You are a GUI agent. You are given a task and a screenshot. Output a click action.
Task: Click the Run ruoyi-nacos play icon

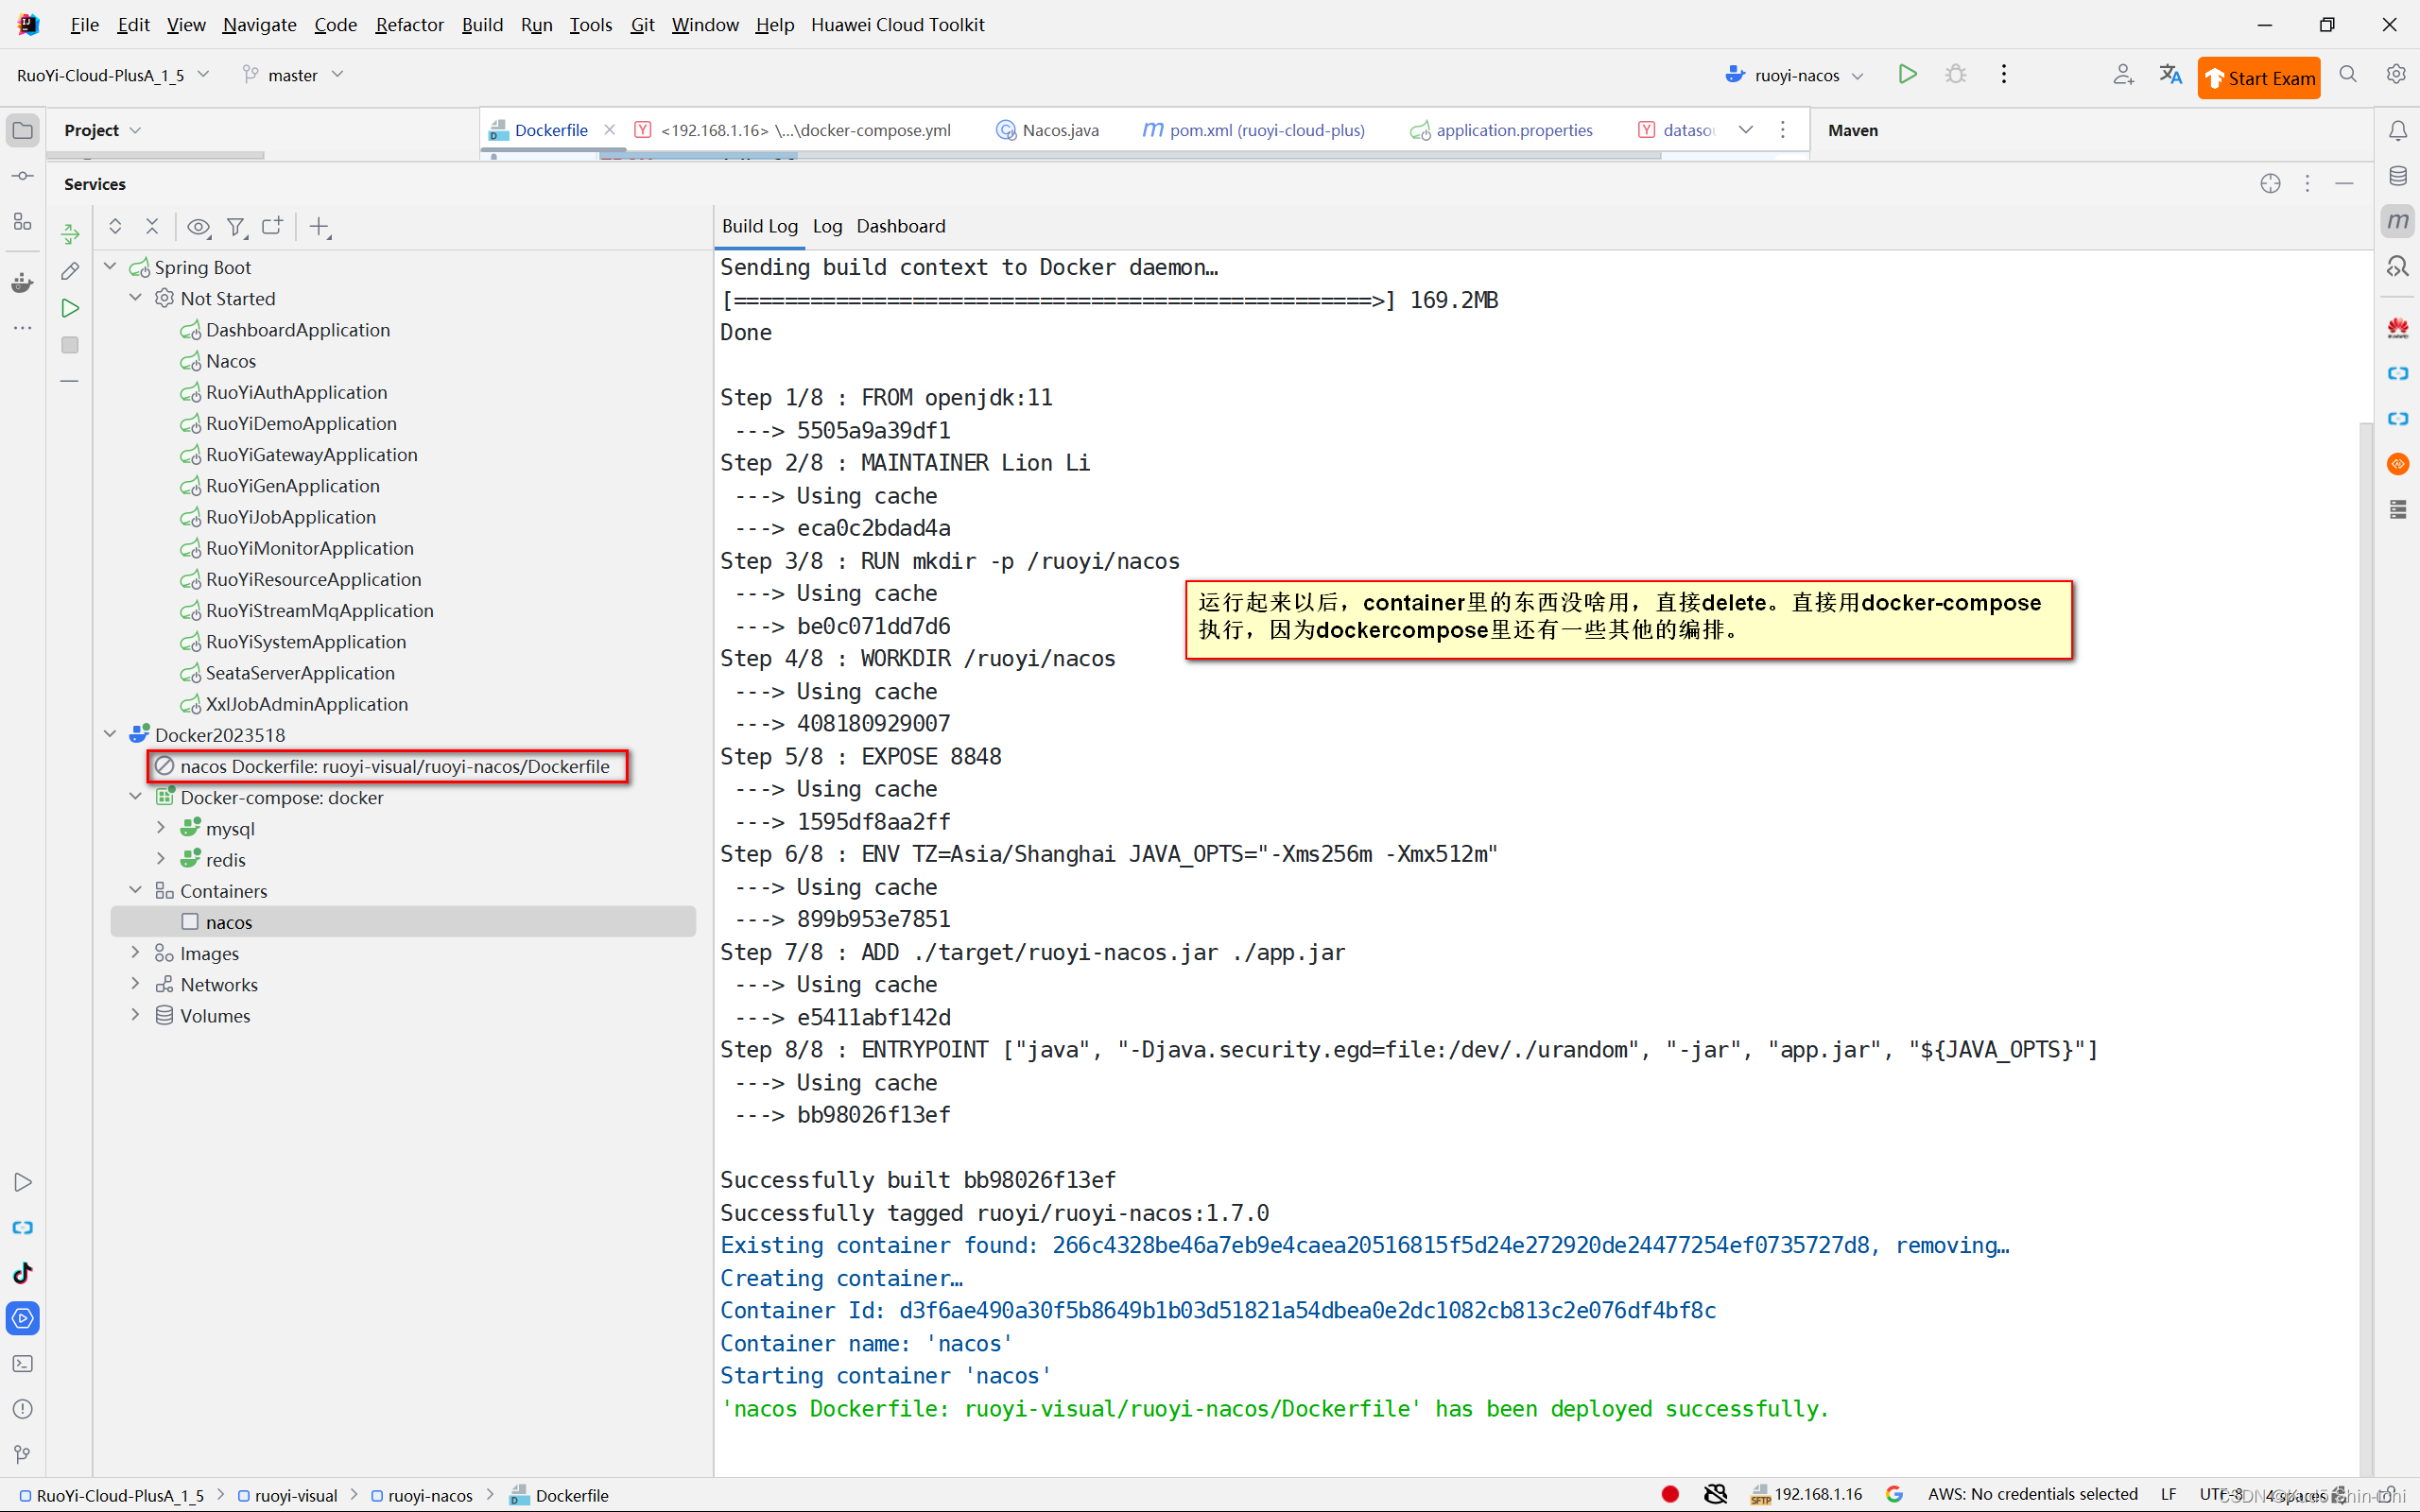pyautogui.click(x=1907, y=74)
